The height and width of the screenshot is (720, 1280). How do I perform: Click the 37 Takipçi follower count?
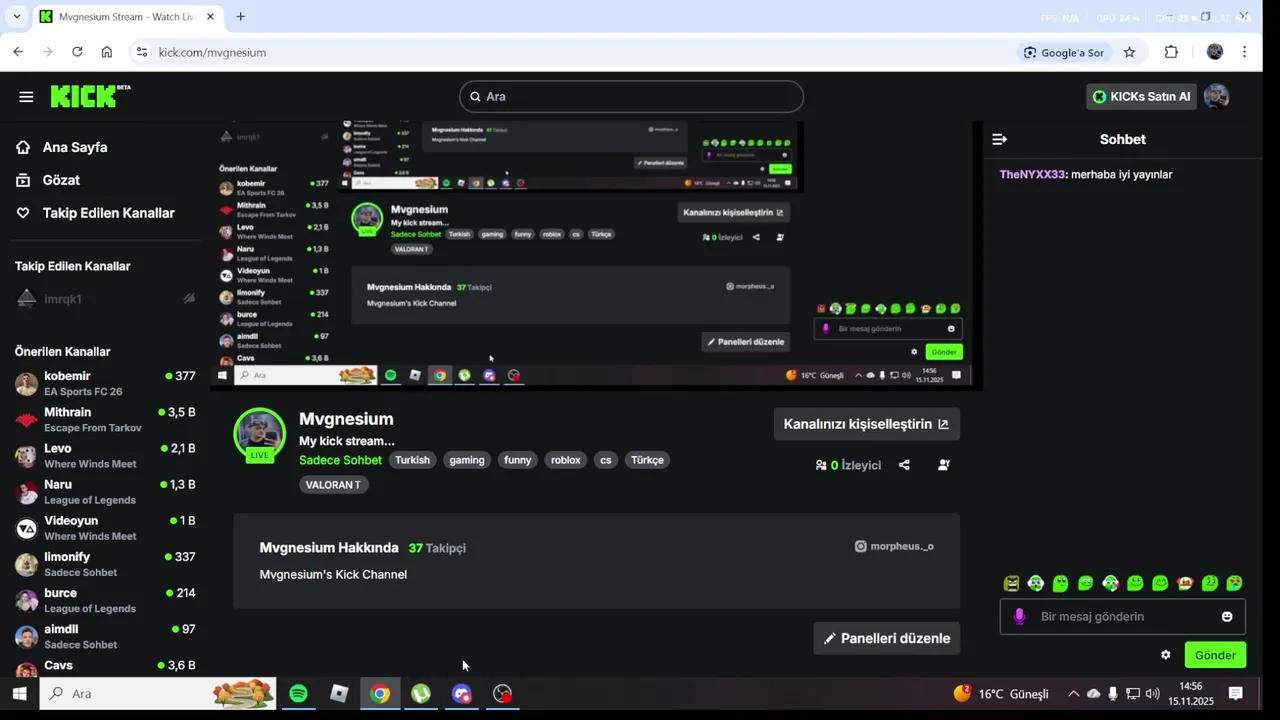pyautogui.click(x=437, y=548)
